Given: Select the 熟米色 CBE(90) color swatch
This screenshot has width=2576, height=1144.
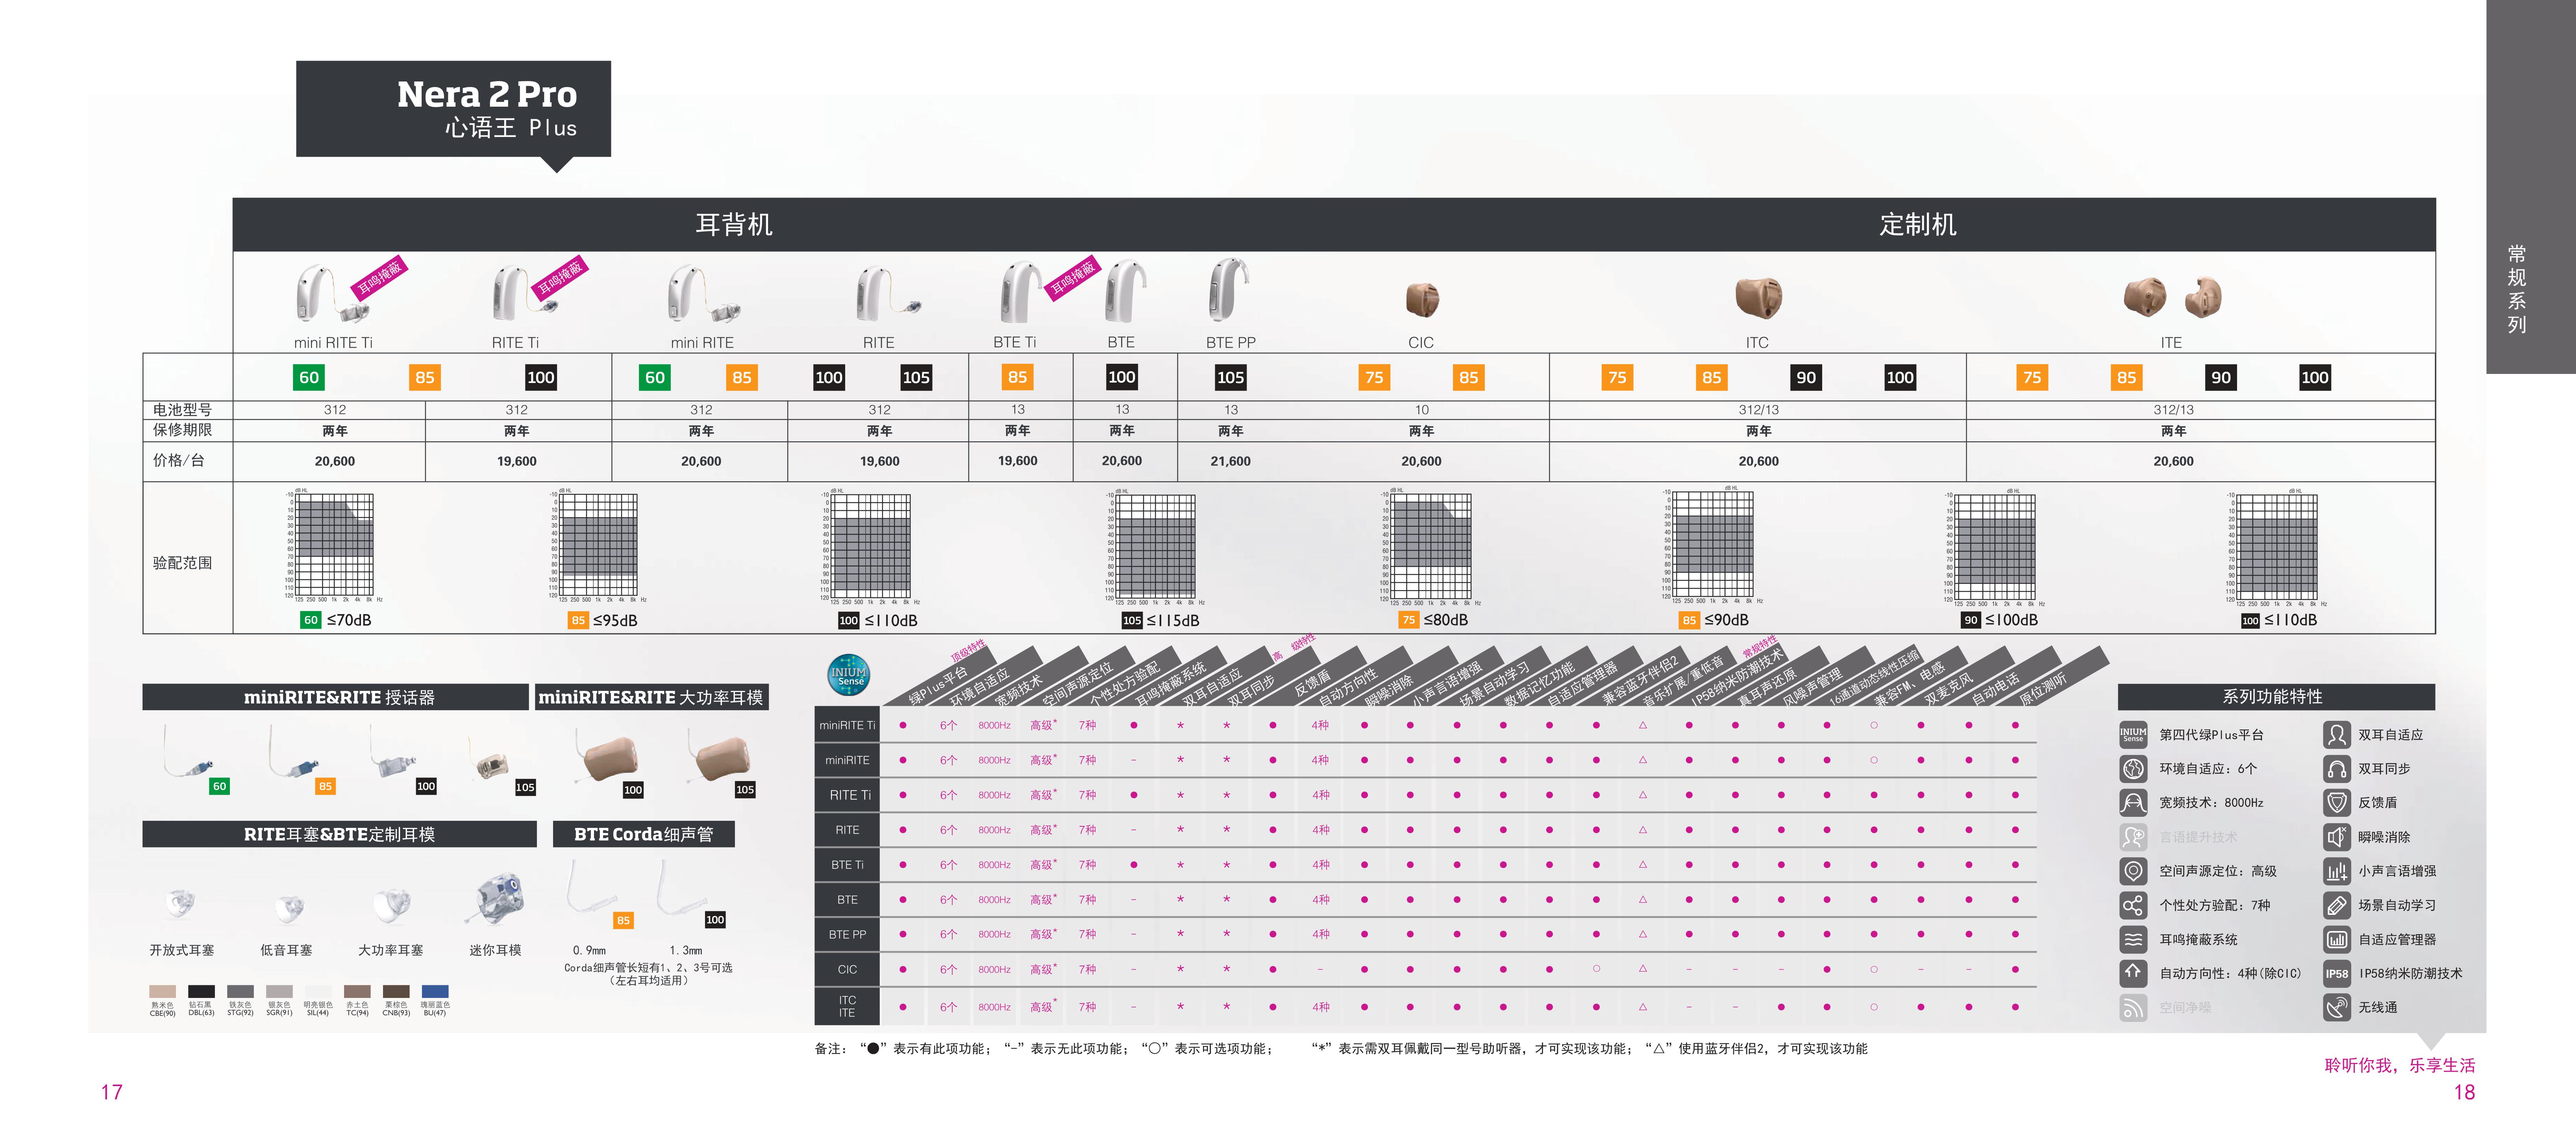Looking at the screenshot, I should tap(162, 992).
